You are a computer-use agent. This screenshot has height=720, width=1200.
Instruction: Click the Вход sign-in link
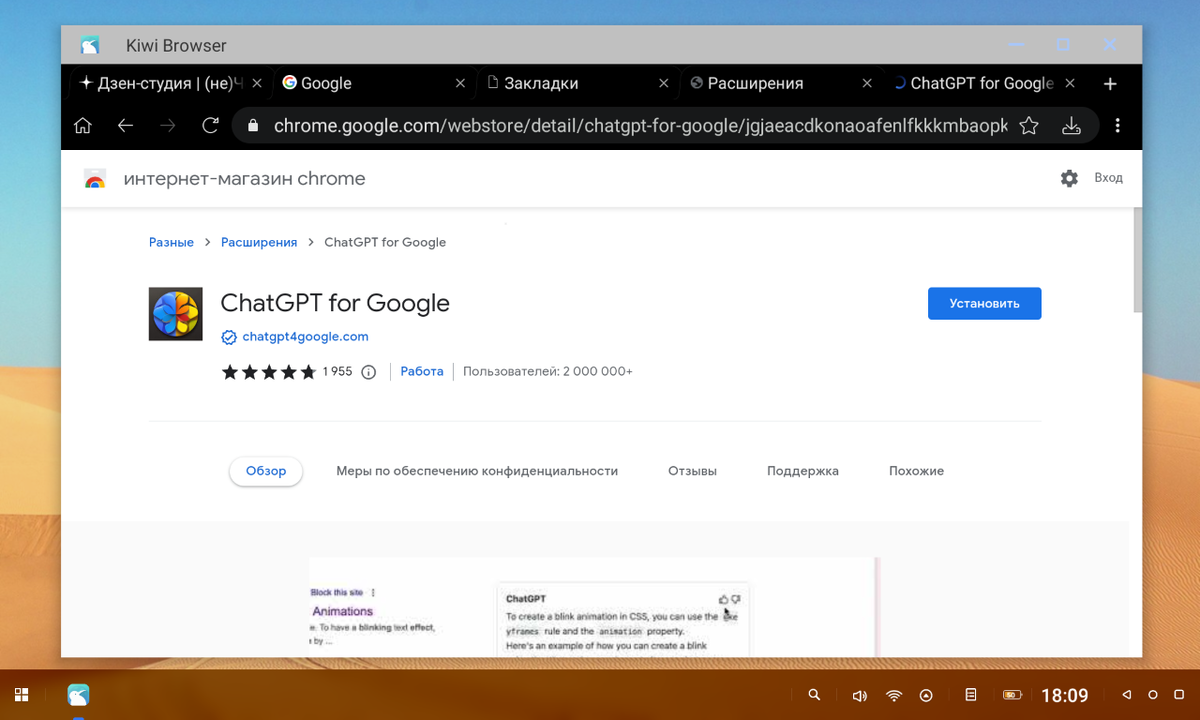pyautogui.click(x=1108, y=178)
